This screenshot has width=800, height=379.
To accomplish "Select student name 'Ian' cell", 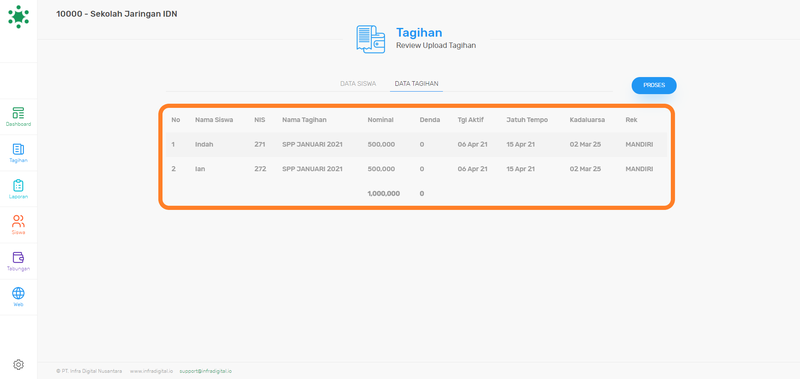I will (199, 169).
